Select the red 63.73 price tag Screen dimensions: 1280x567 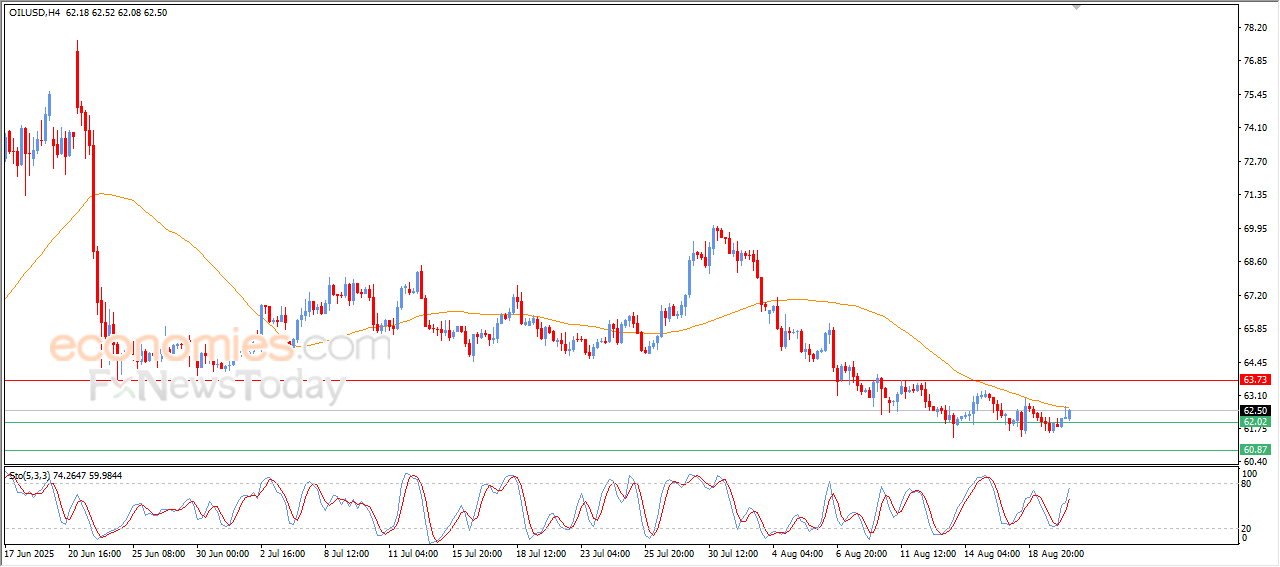tap(1255, 380)
